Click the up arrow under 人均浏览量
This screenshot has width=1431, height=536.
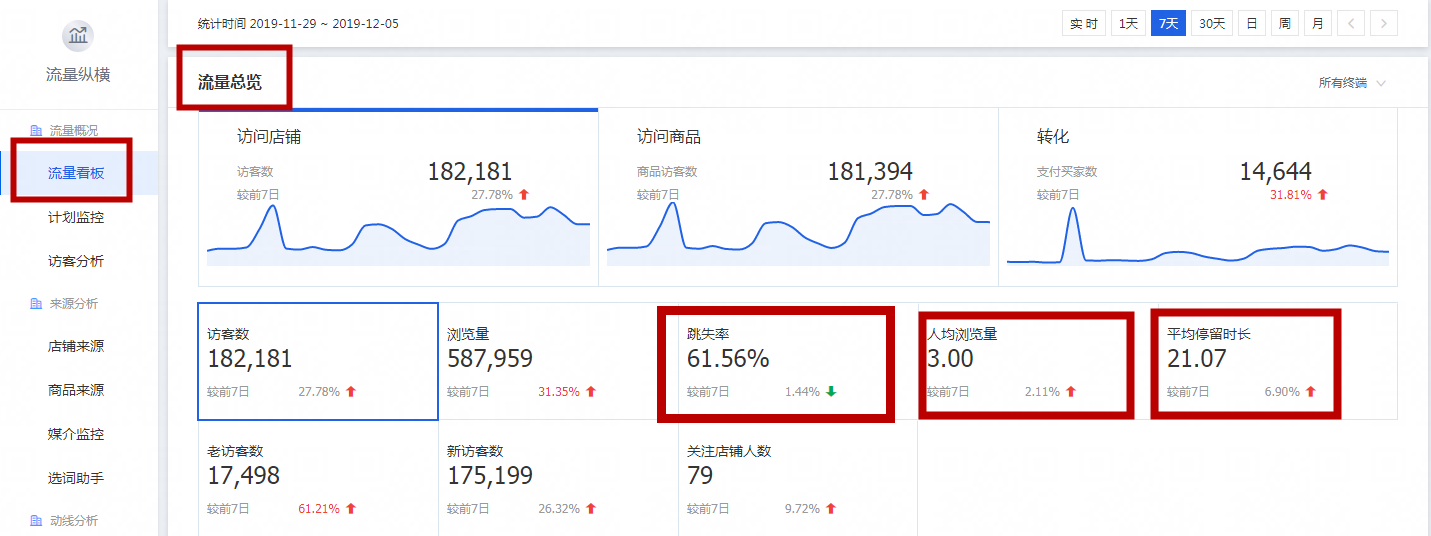tap(1070, 391)
